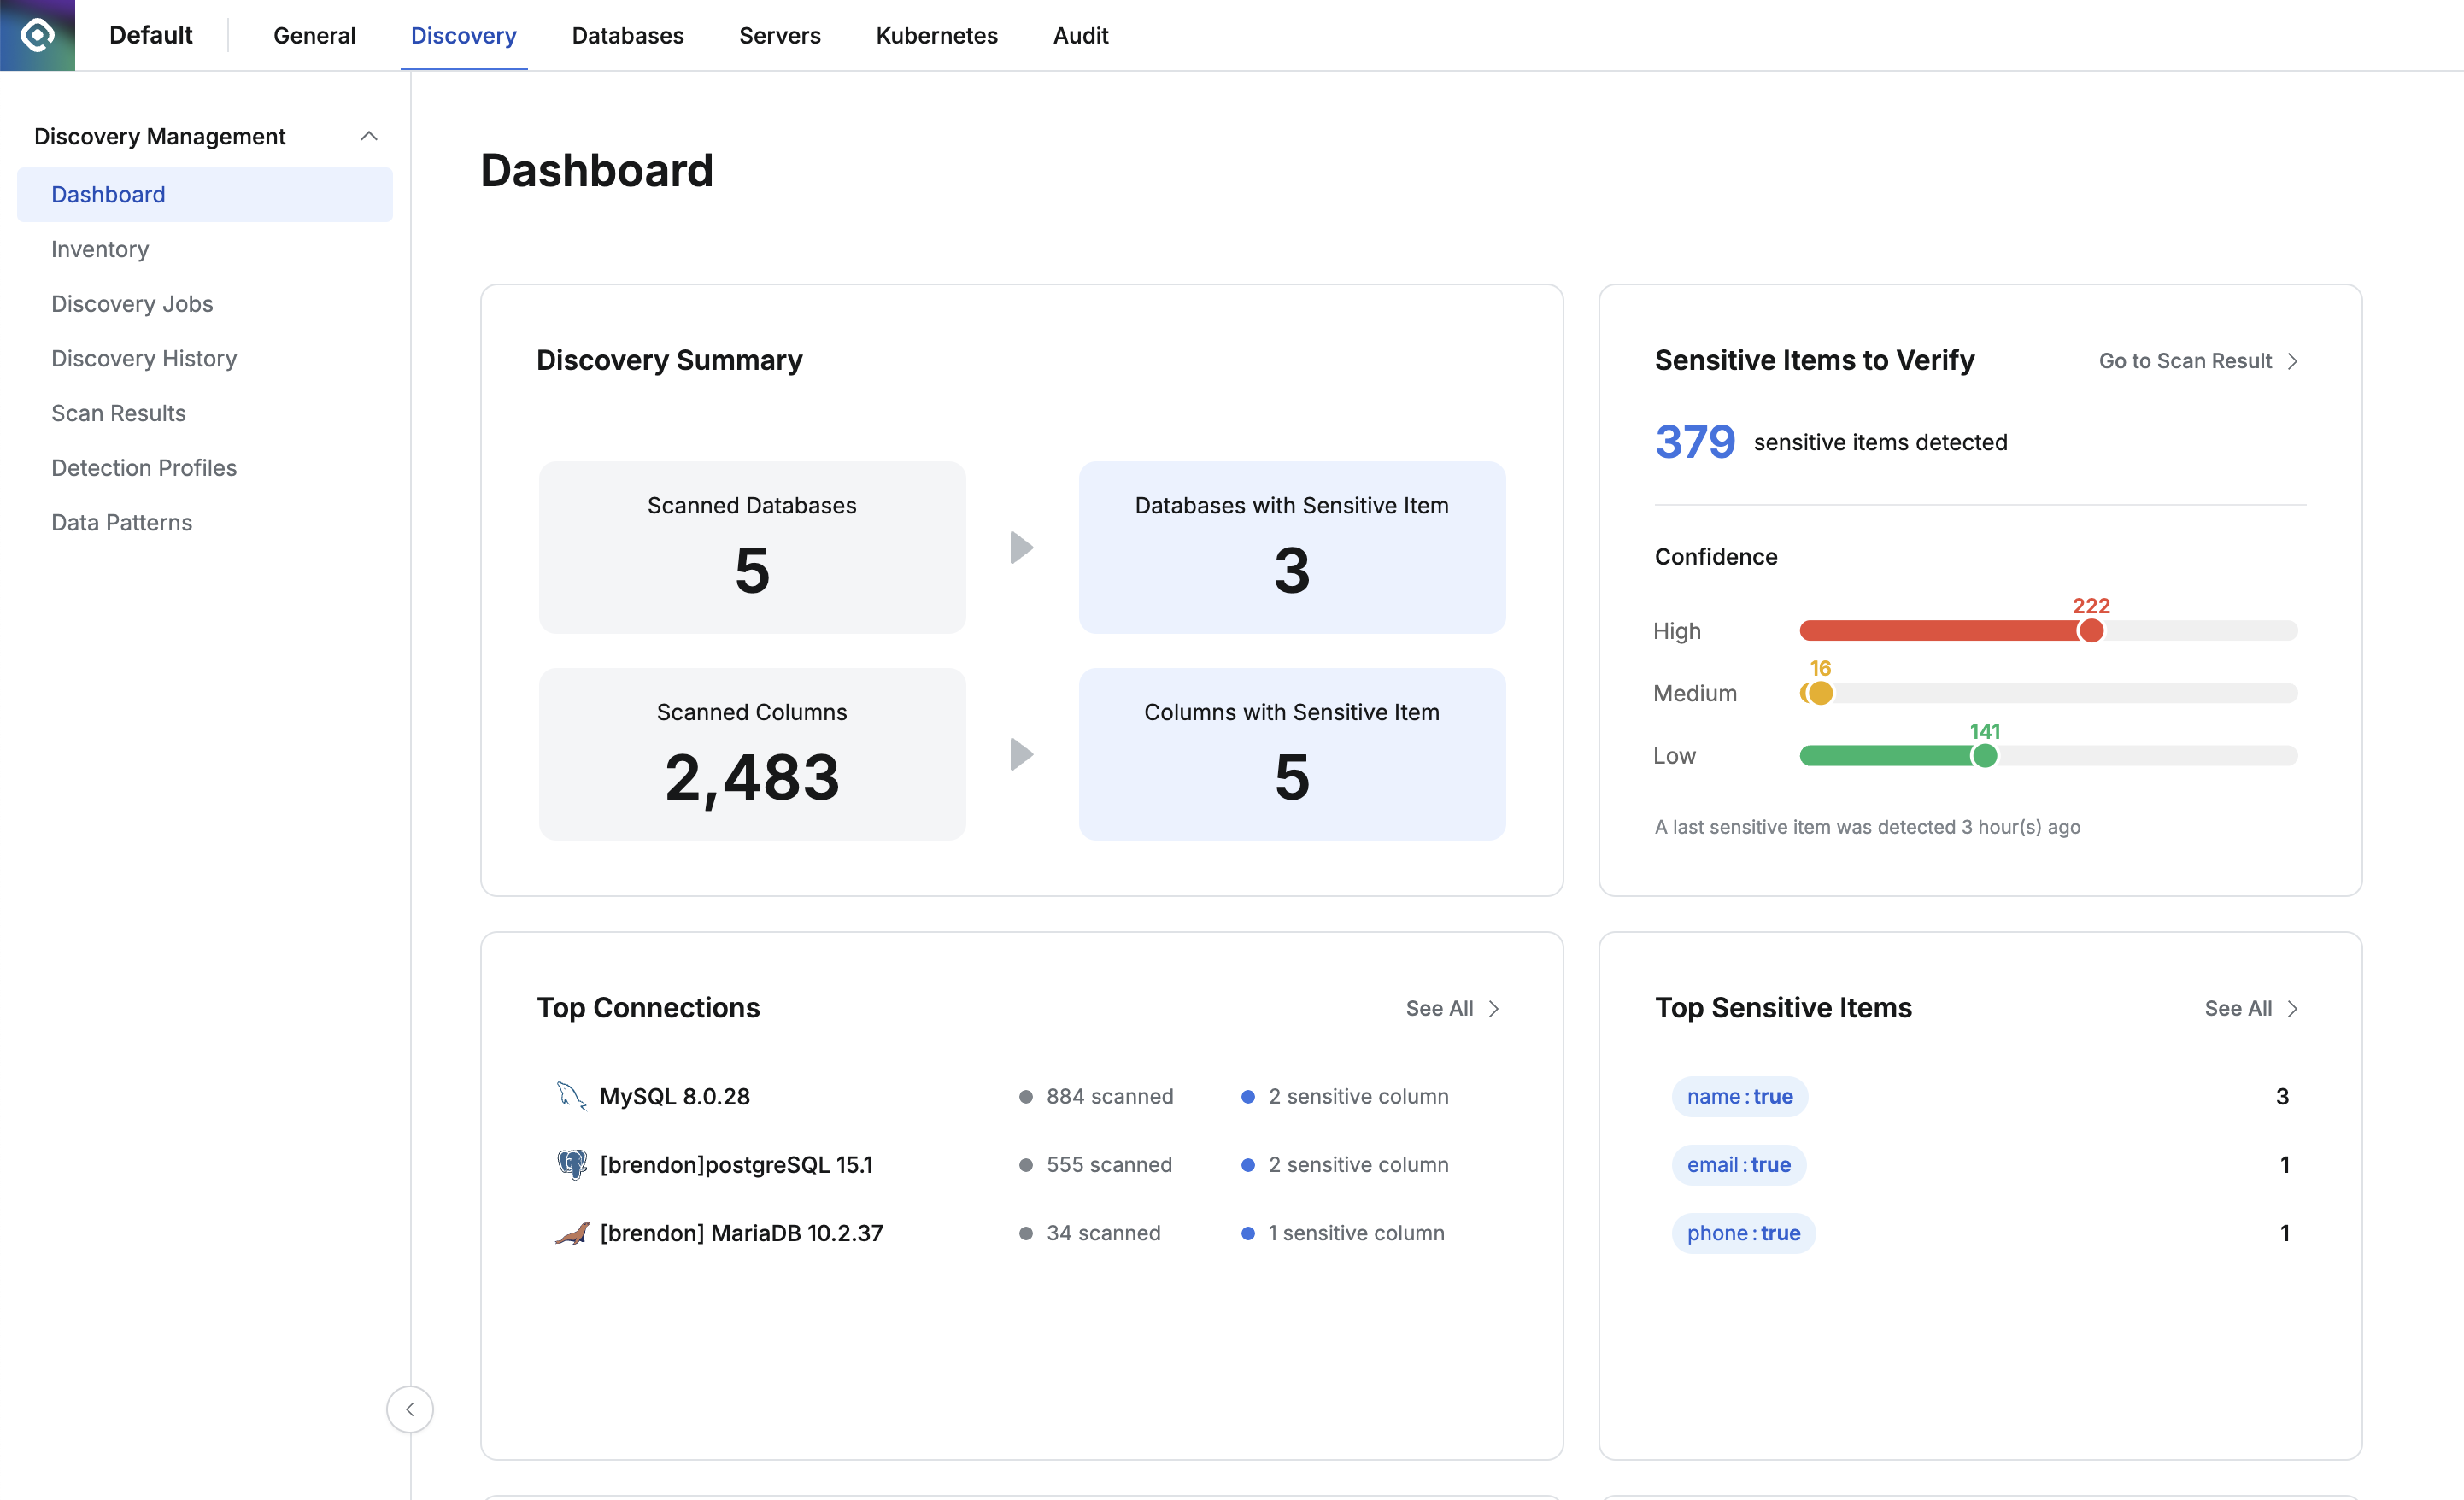Image resolution: width=2464 pixels, height=1500 pixels.
Task: Click the MariaDB seal icon
Action: [x=571, y=1232]
